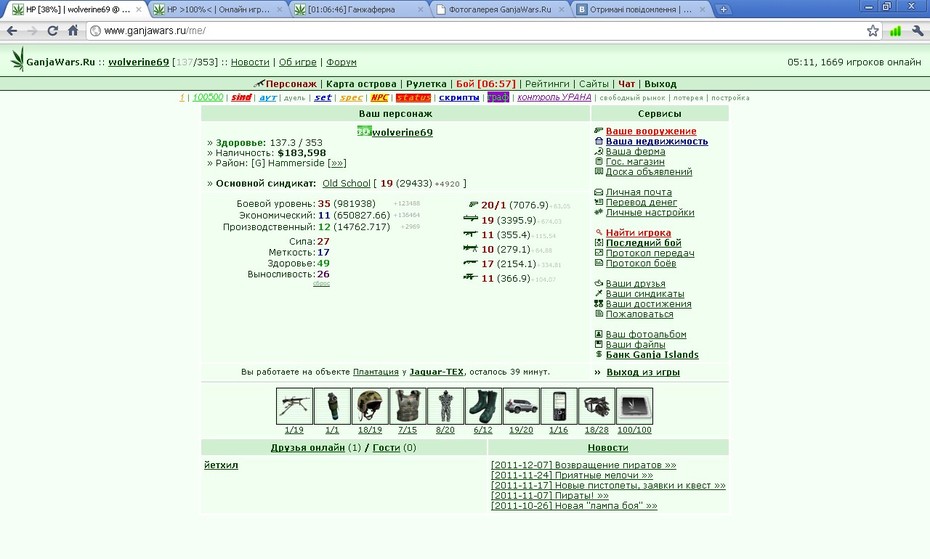Open the helmet equipment slot 18/19
930x559 pixels.
pos(370,406)
